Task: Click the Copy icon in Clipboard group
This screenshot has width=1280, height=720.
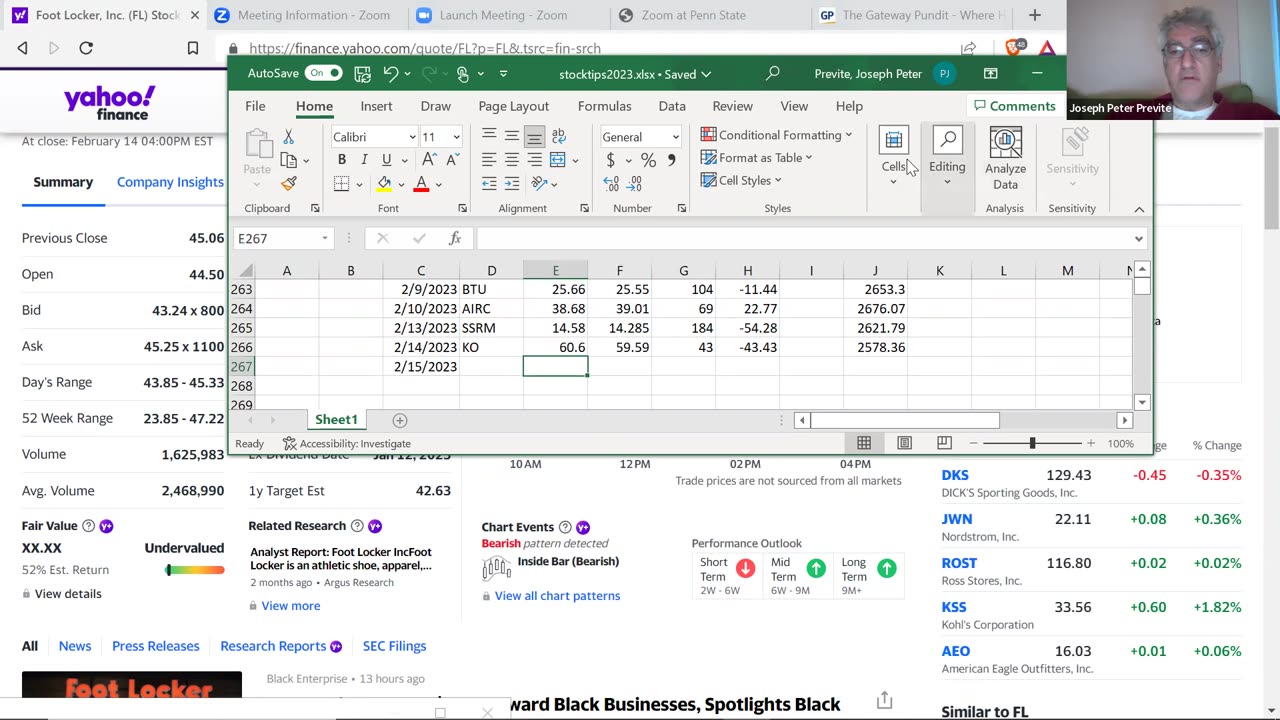Action: pos(288,160)
